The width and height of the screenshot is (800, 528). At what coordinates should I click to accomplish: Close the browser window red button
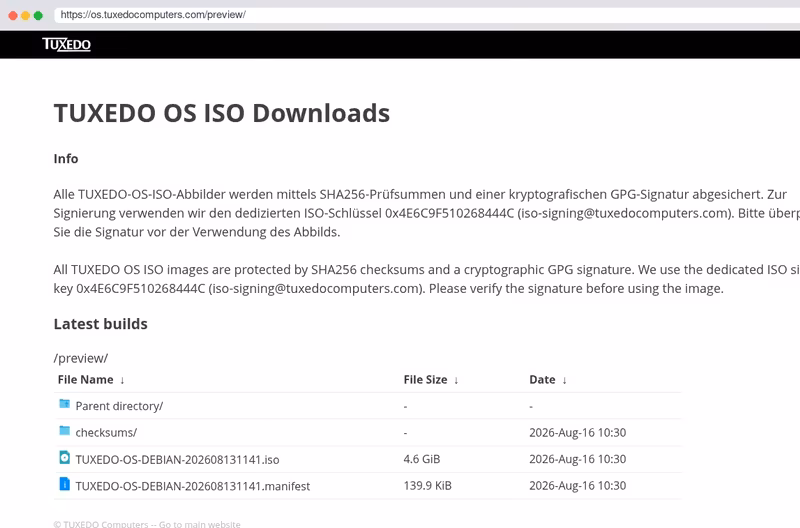coord(13,15)
